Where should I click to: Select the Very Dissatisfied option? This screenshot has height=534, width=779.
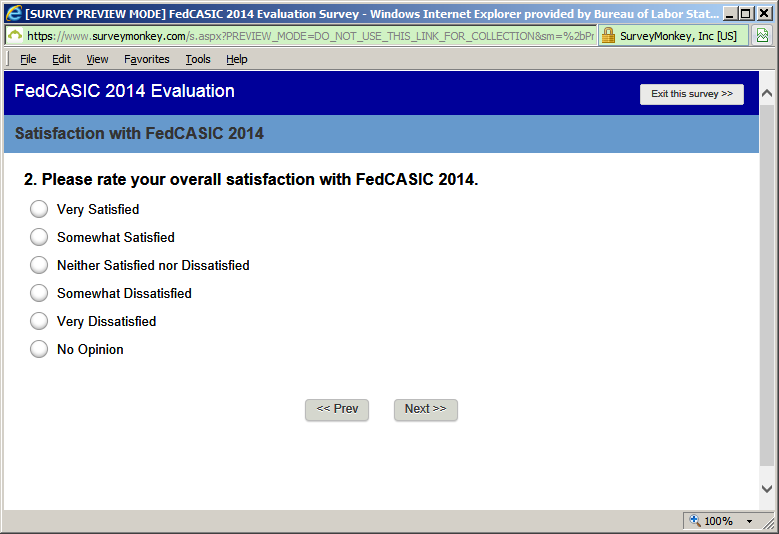[39, 321]
